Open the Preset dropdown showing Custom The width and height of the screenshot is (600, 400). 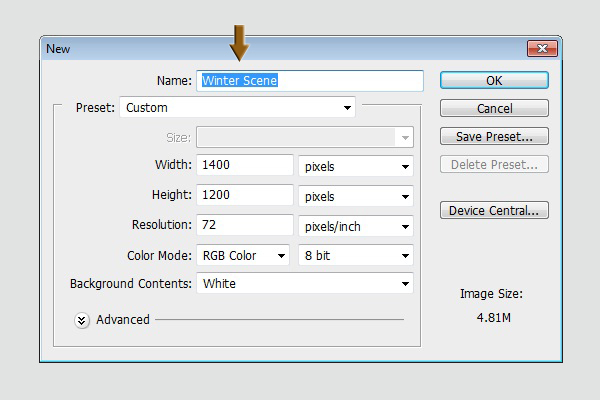(x=237, y=107)
